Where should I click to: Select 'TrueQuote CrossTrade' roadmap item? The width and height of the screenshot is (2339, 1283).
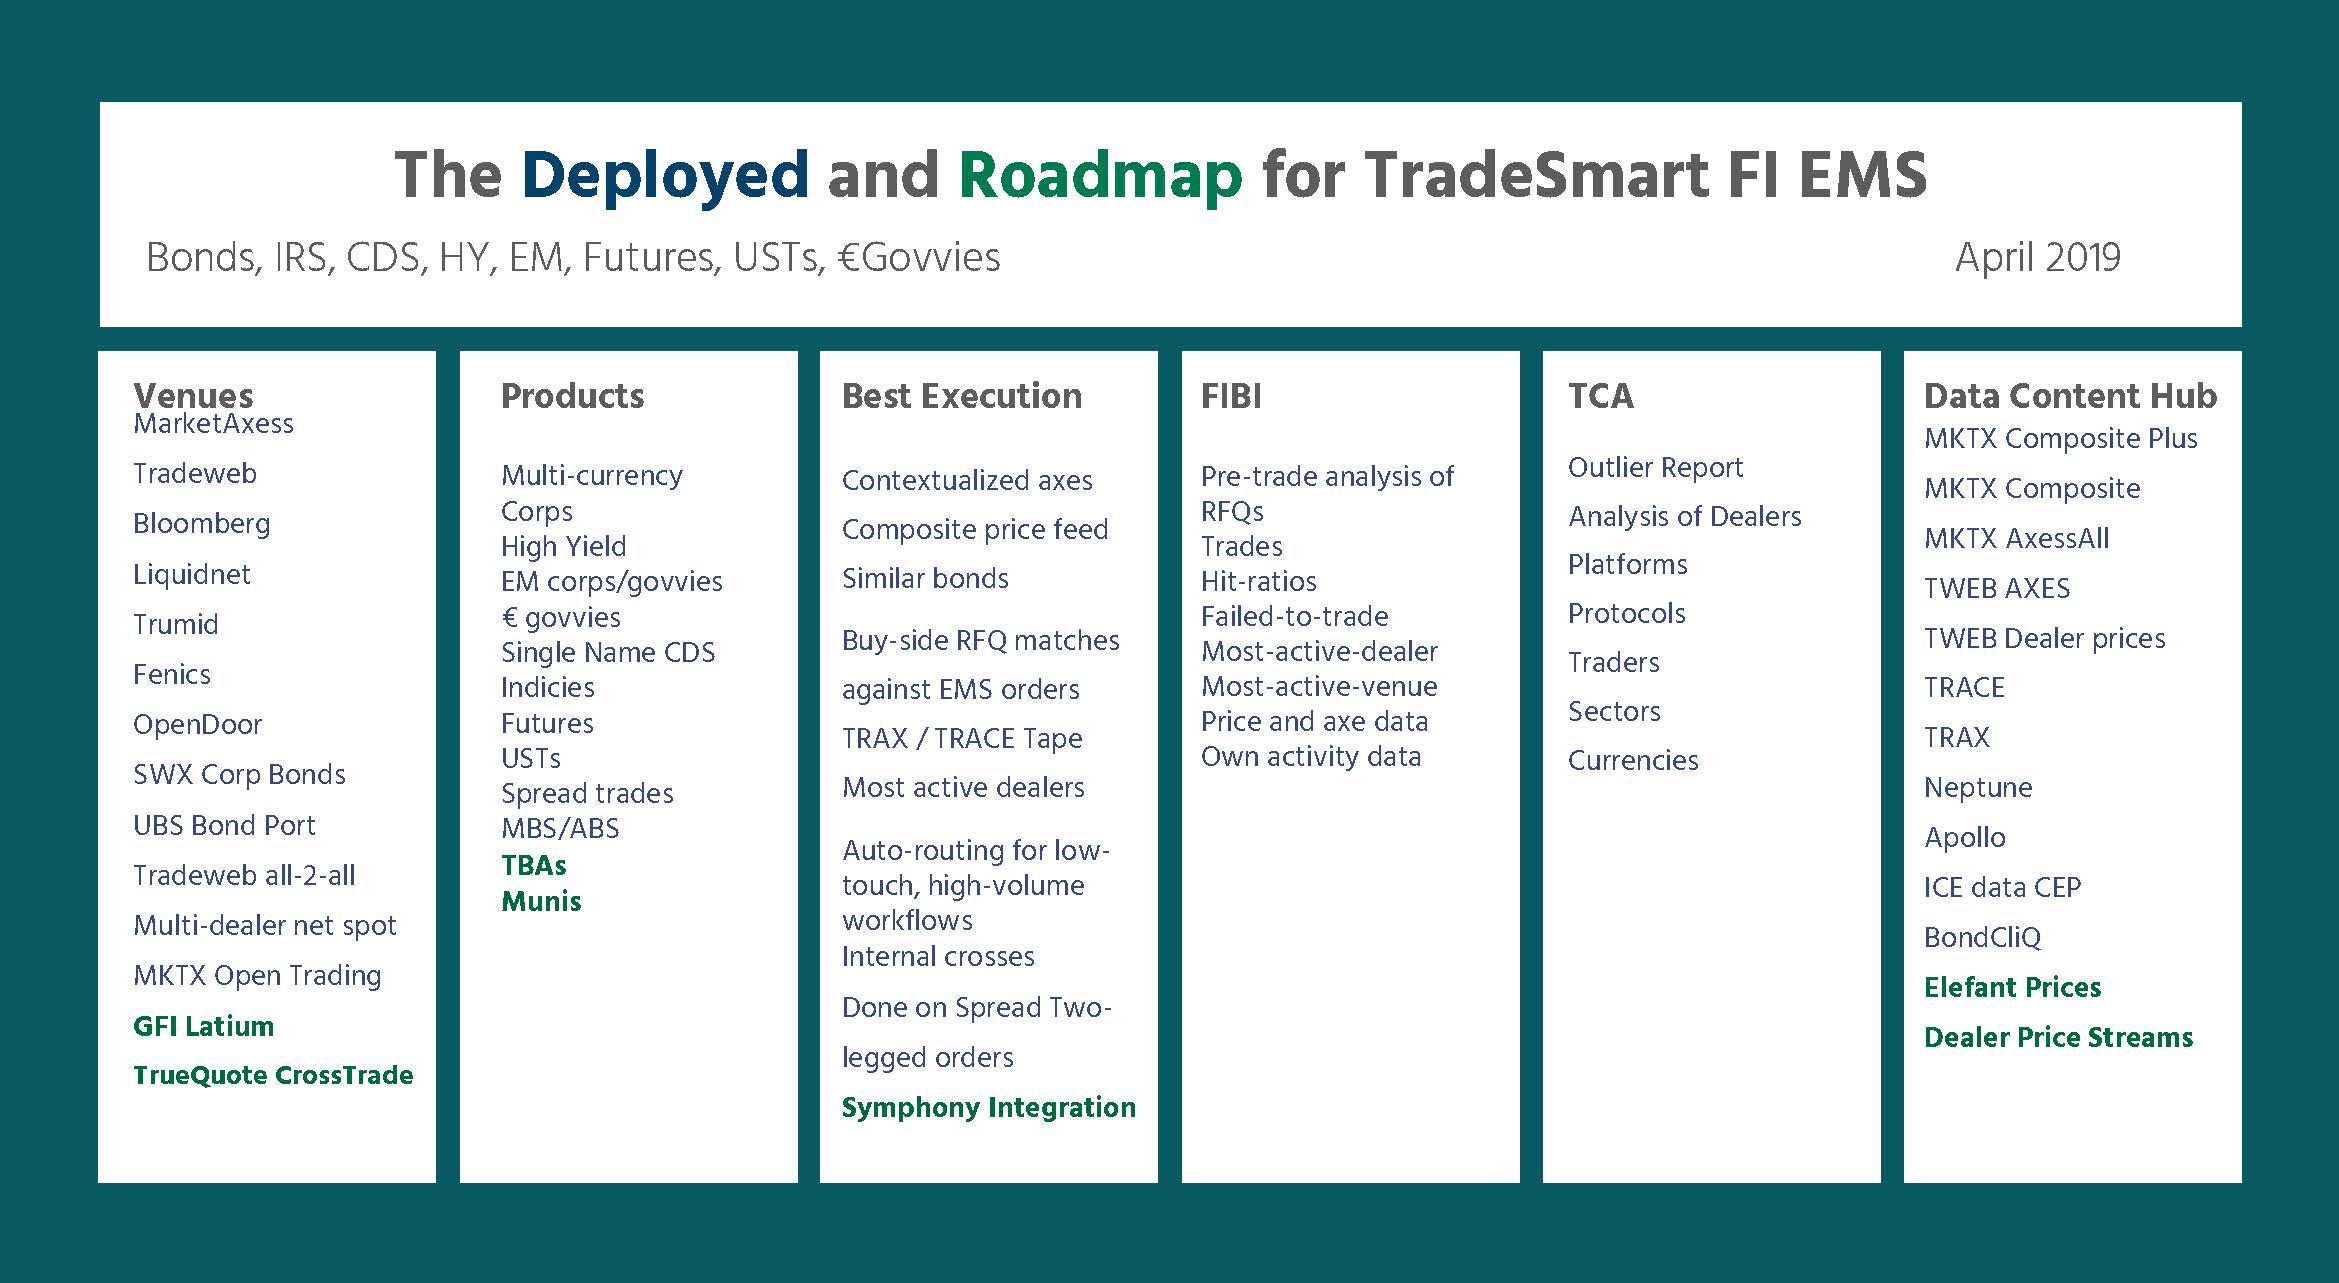(x=273, y=1076)
